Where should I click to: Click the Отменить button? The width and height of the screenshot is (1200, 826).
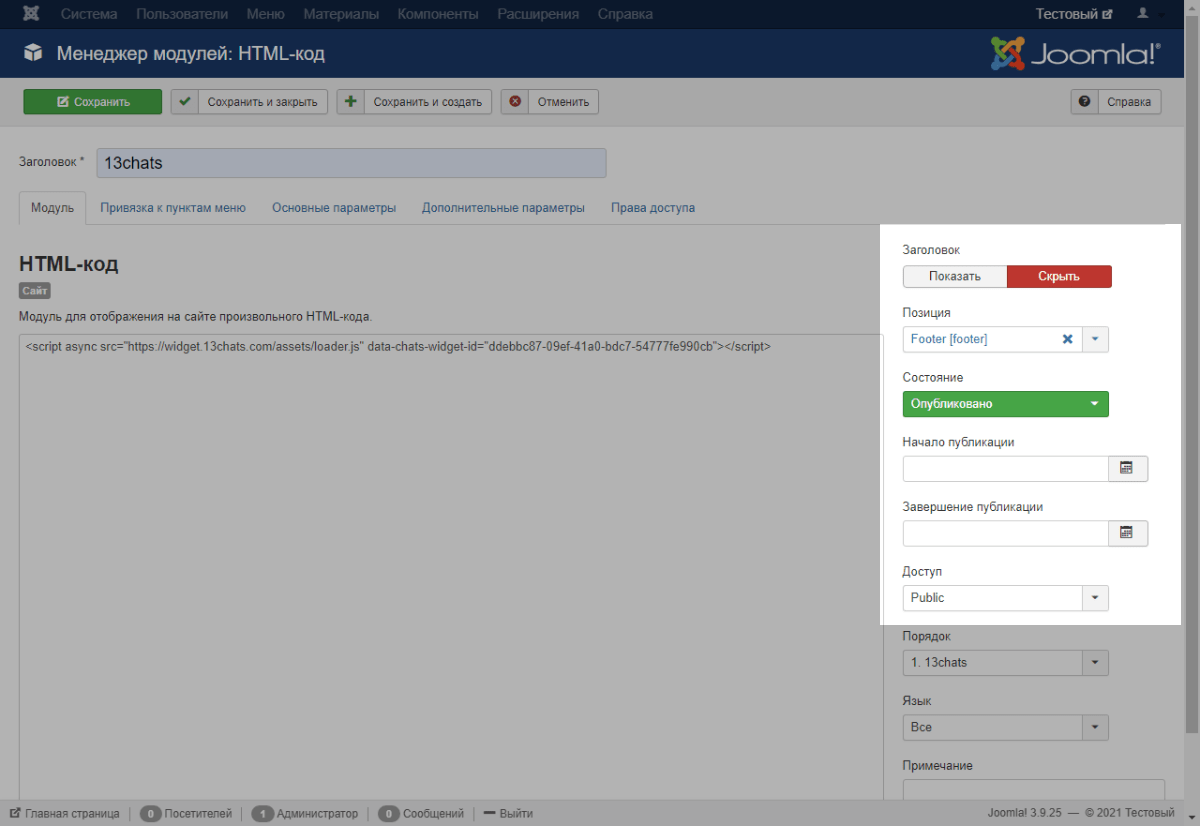click(550, 101)
